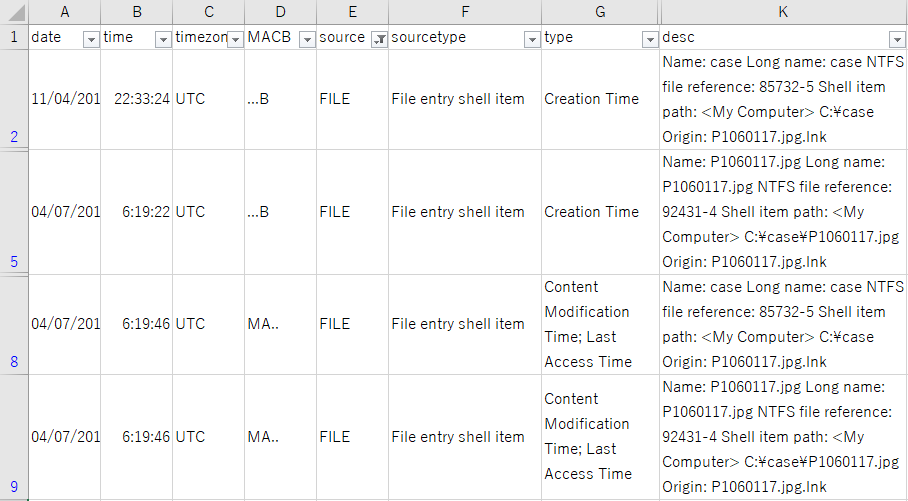Click the date cell '11/04/201'
The width and height of the screenshot is (908, 501).
(64, 100)
